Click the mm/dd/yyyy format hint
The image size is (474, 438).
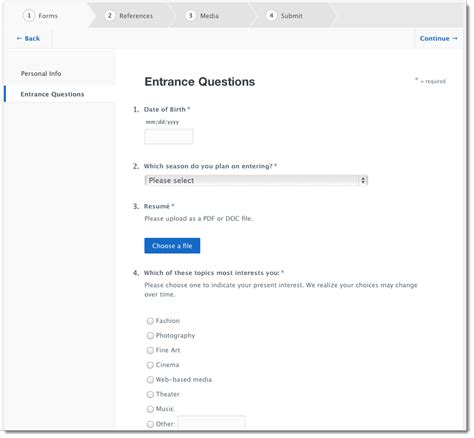162,122
